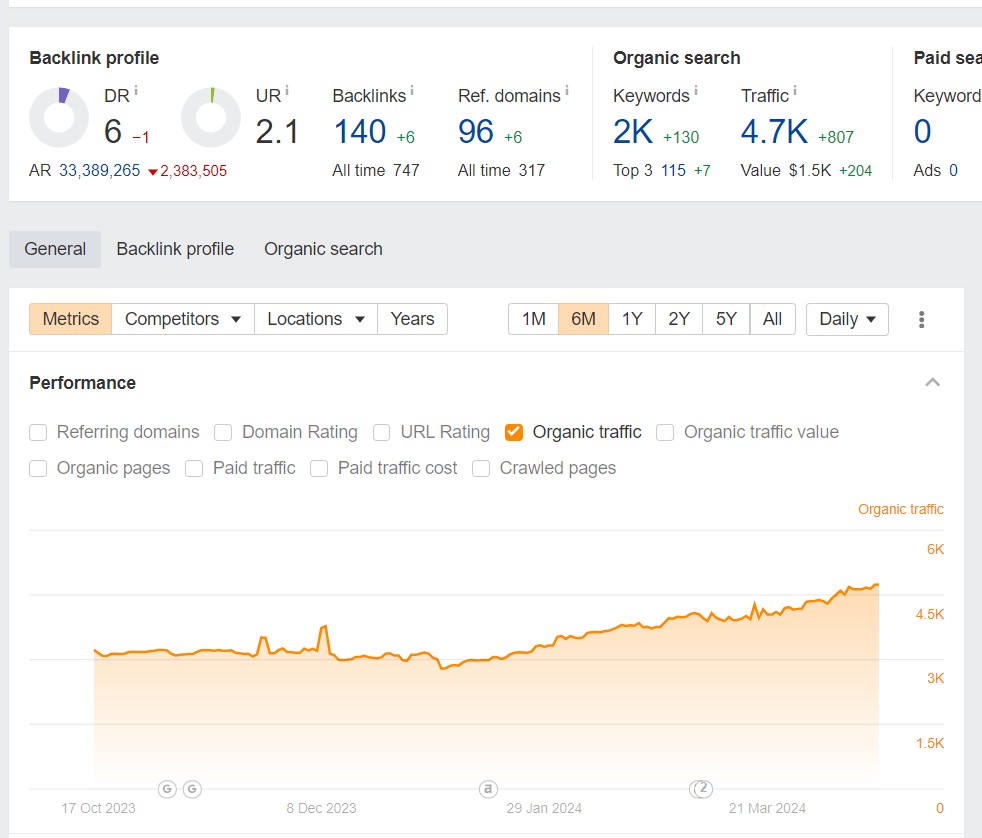The image size is (982, 838).
Task: Switch to the Backlink profile tab
Action: pos(175,249)
